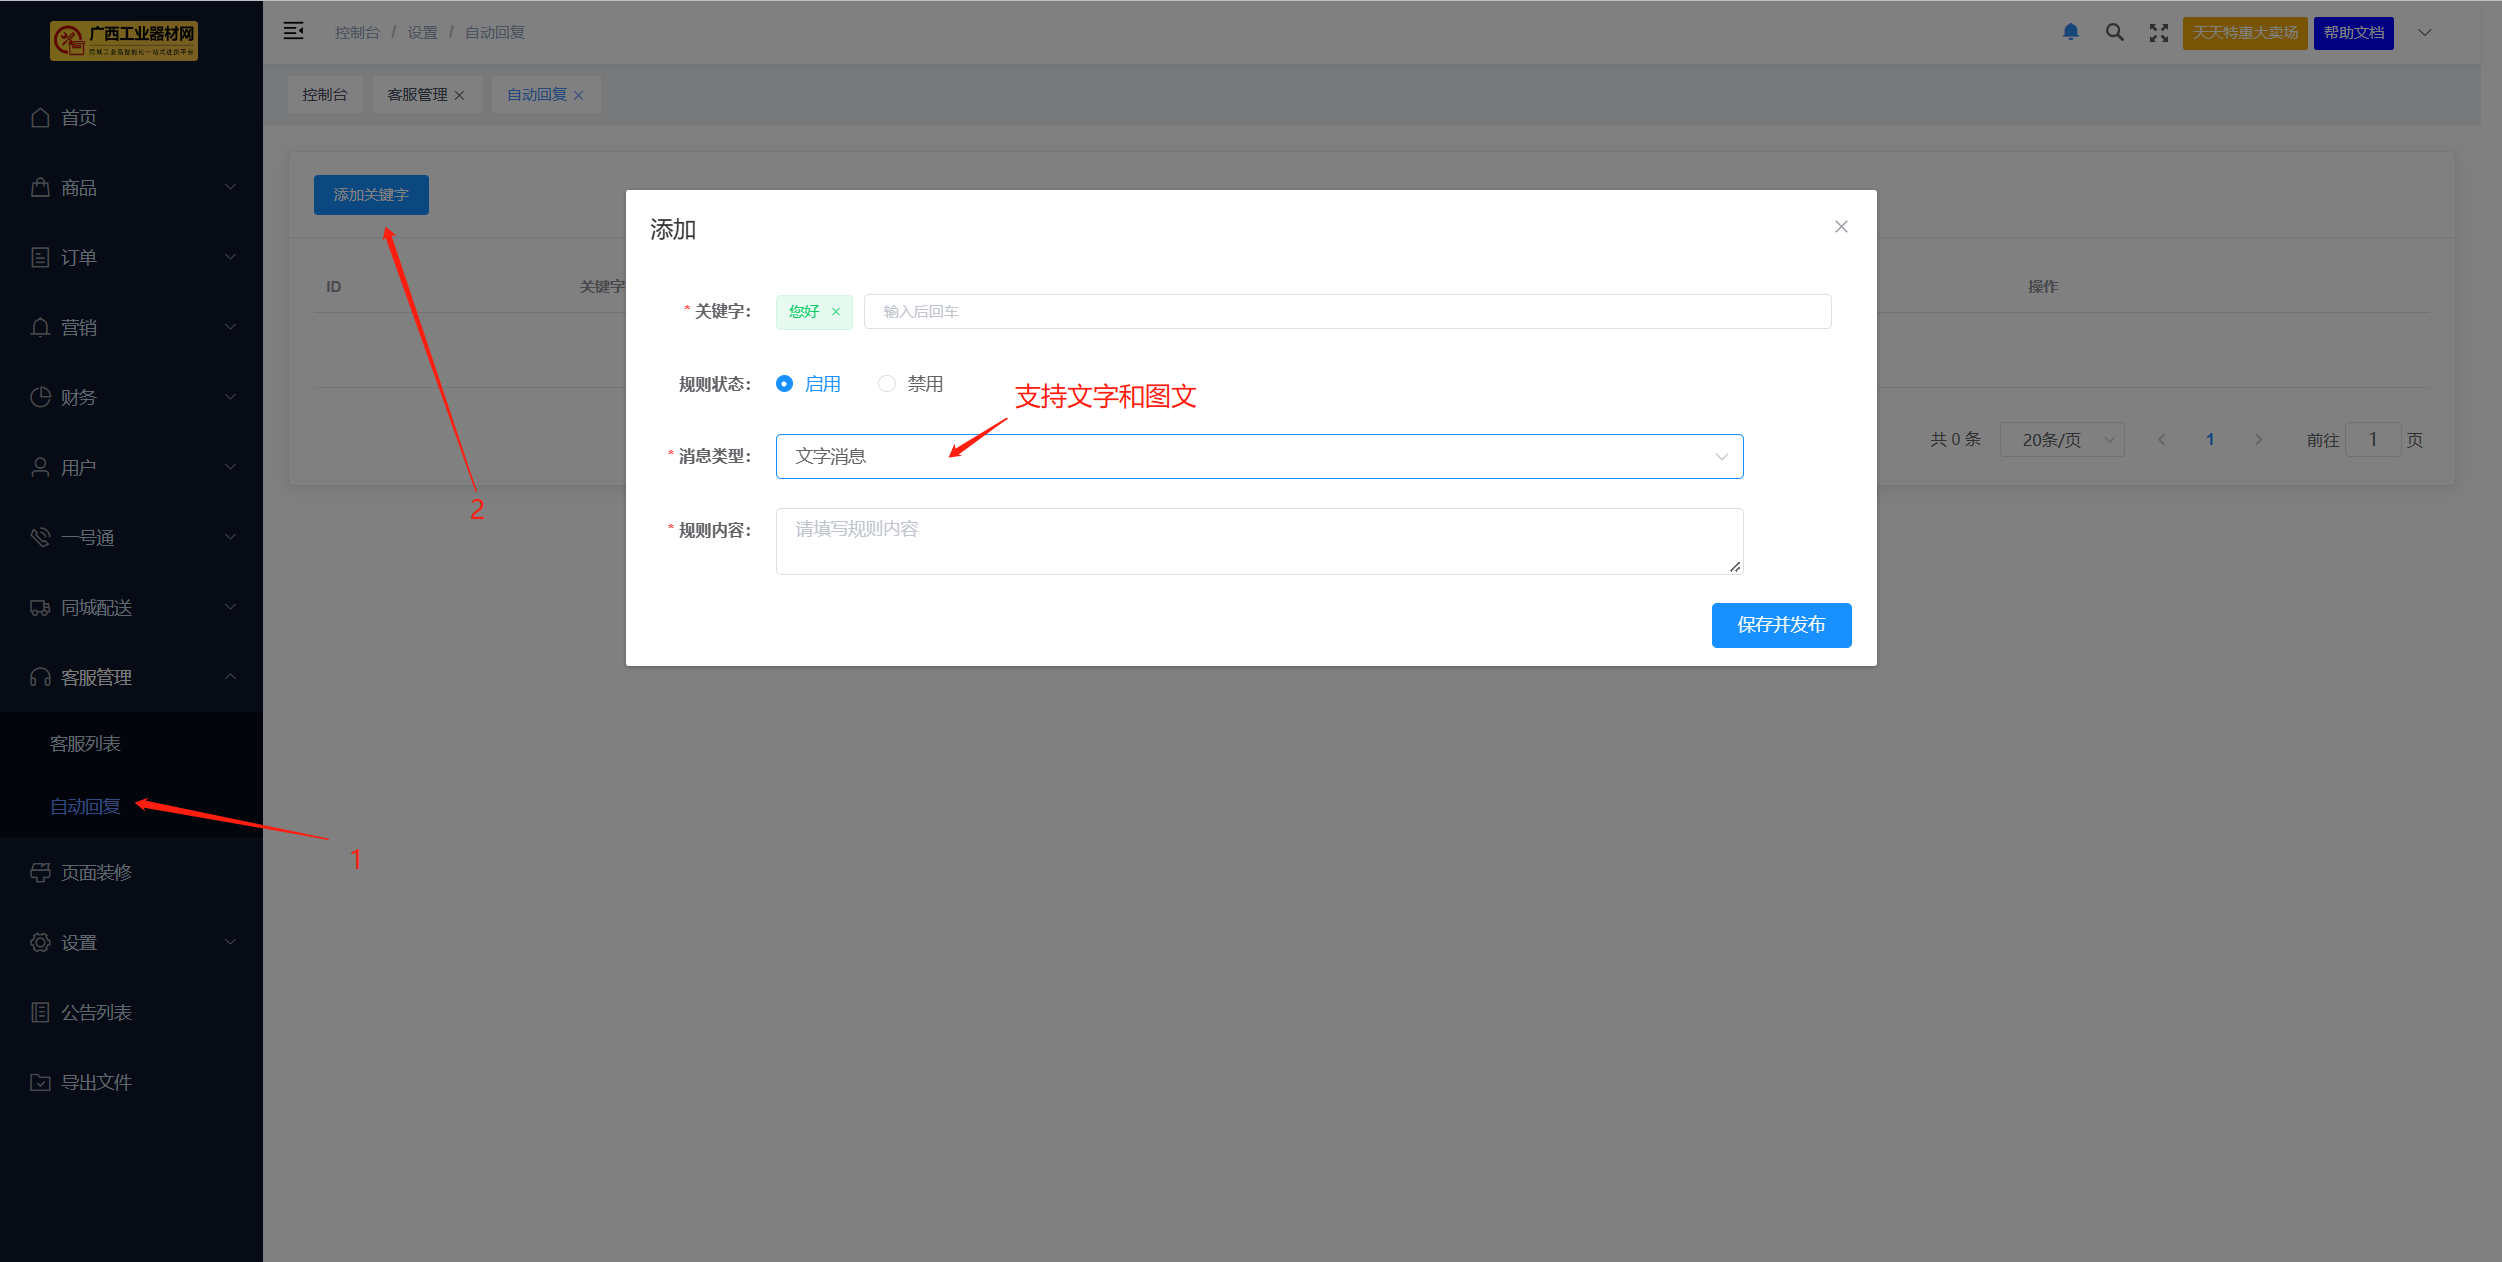Close the 自动回复 tab via its X
This screenshot has width=2502, height=1262.
(x=578, y=96)
